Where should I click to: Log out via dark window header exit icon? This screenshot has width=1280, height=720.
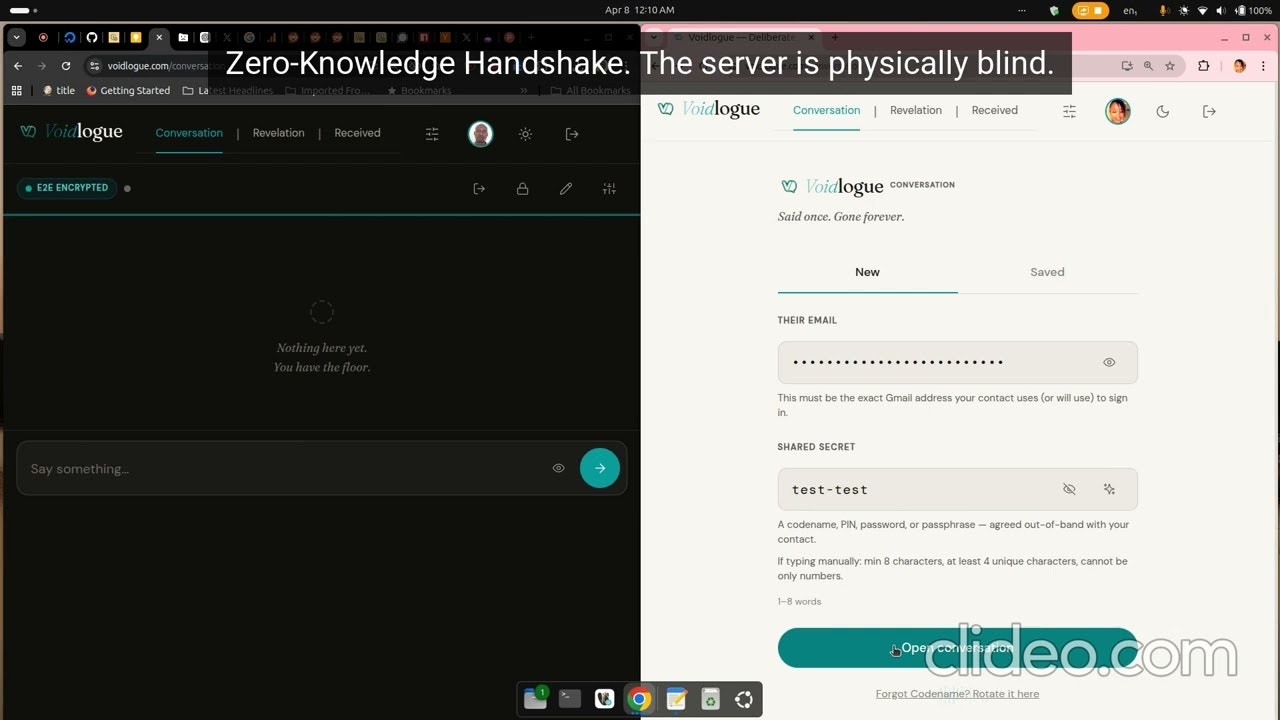coord(572,134)
